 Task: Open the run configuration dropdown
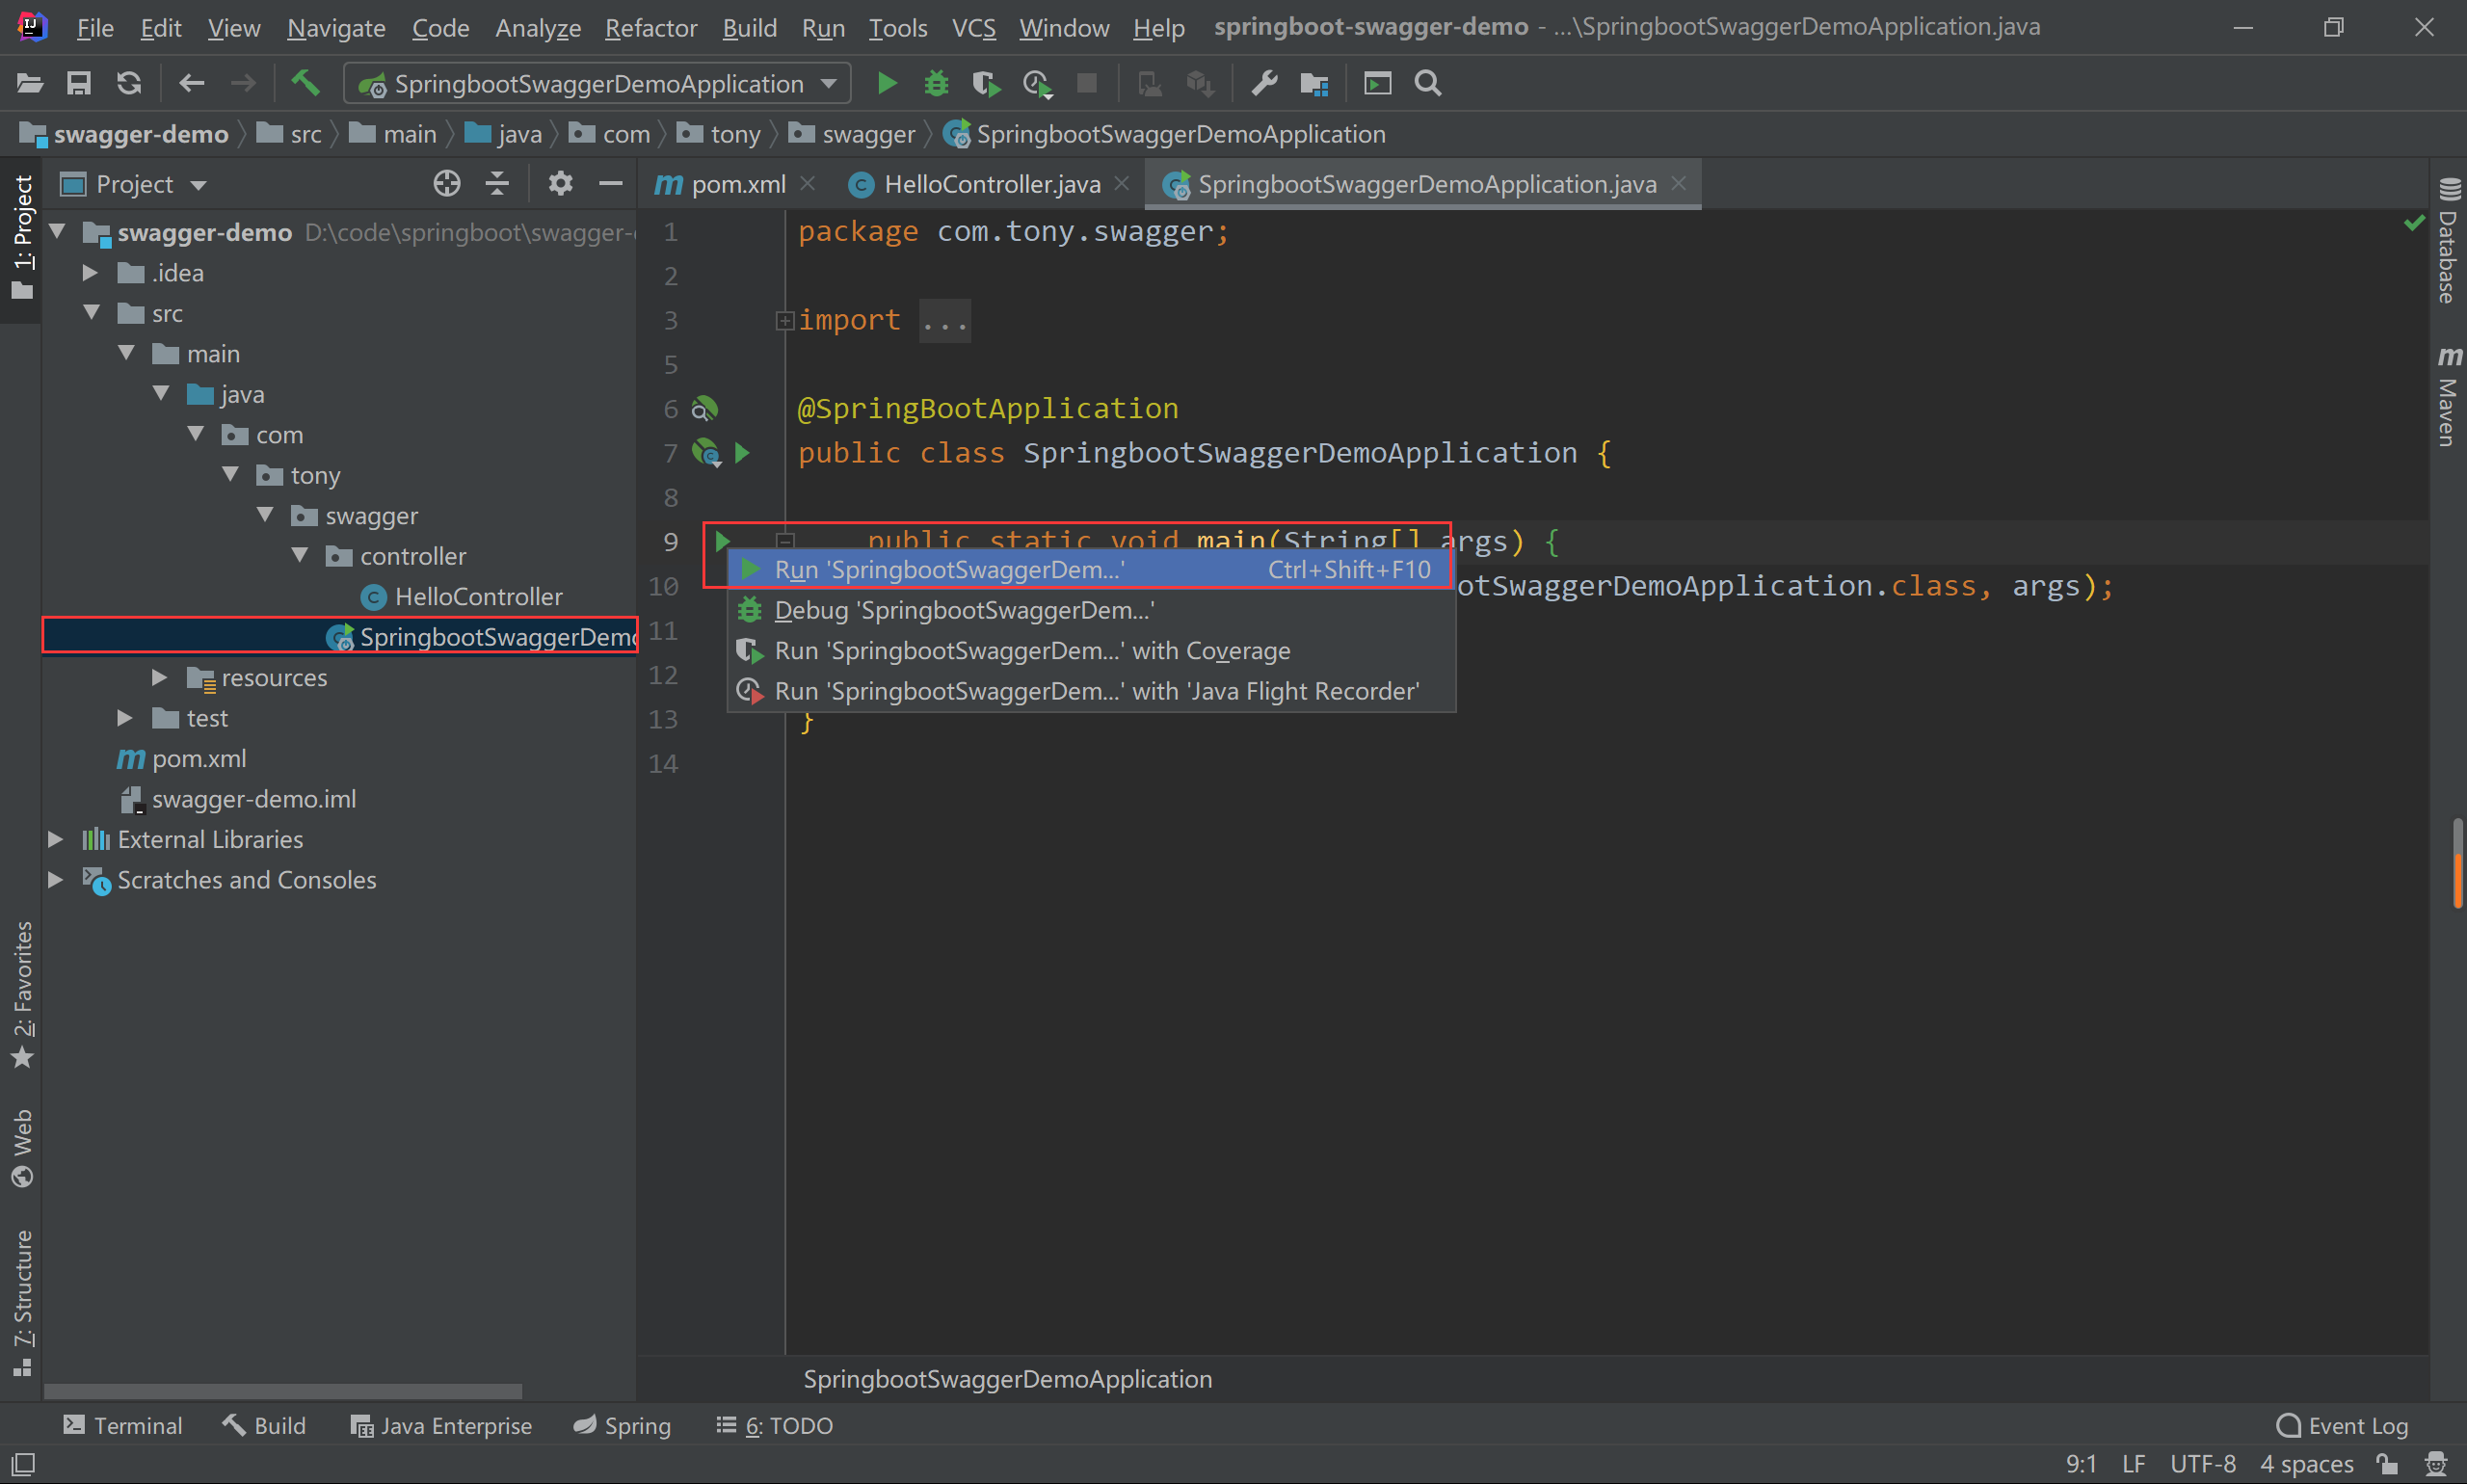pyautogui.click(x=598, y=83)
